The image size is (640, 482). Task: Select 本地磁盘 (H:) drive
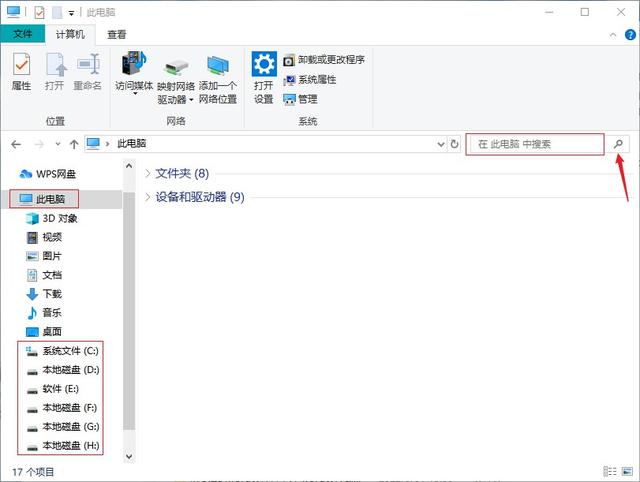[x=63, y=445]
